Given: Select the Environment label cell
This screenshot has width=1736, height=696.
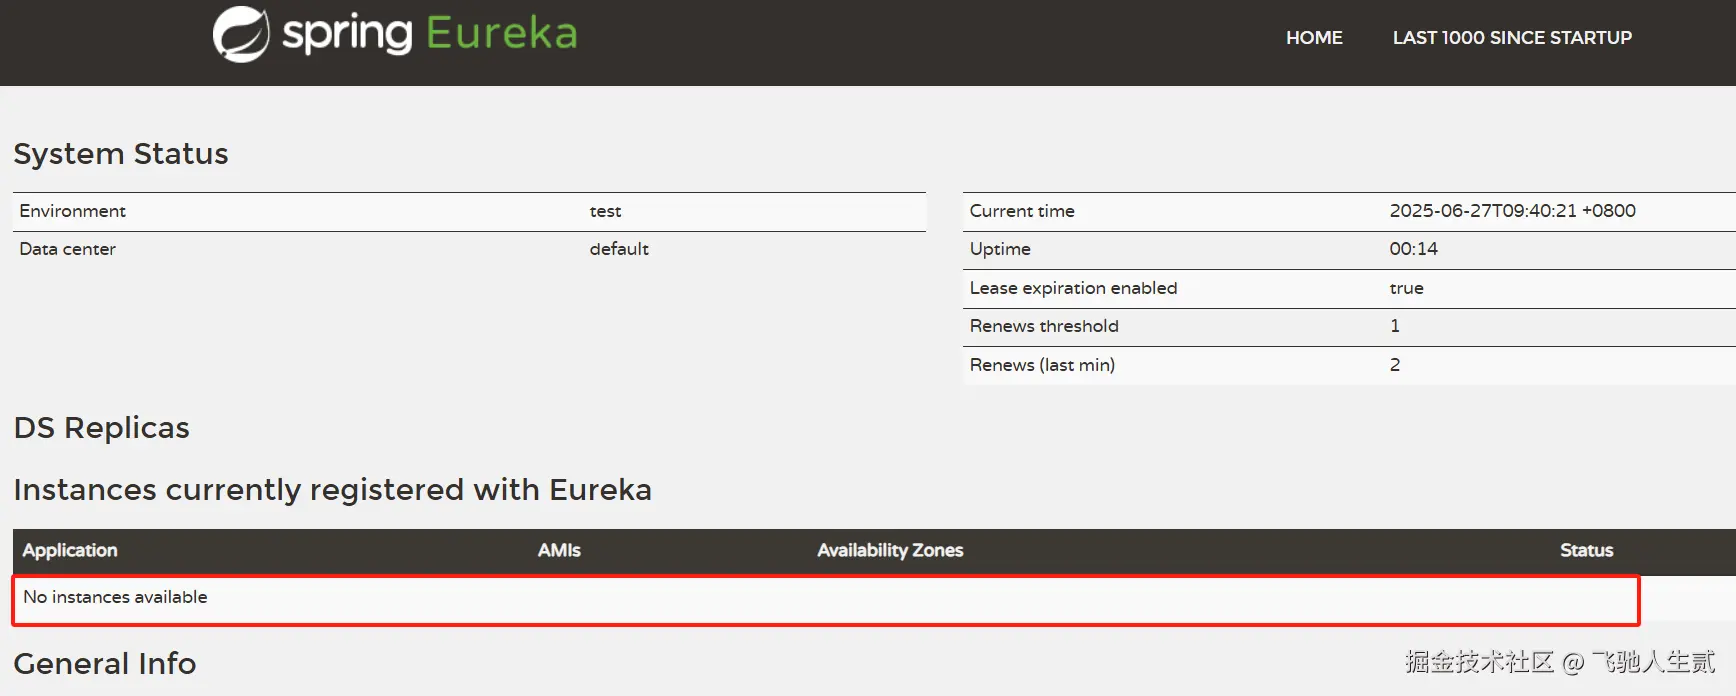Looking at the screenshot, I should coord(73,211).
